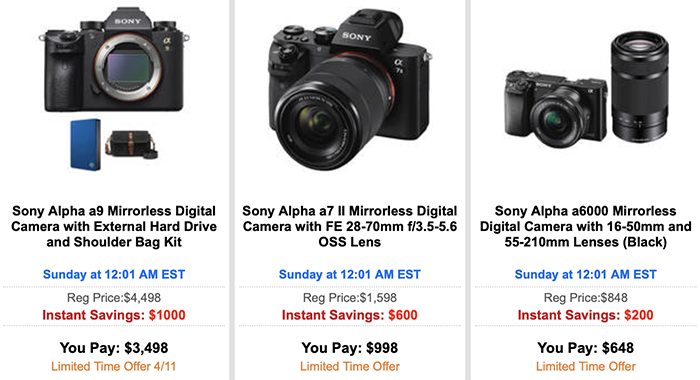Click Reg Price:$848 text
Screen dimensions: 700x380
pyautogui.click(x=585, y=297)
